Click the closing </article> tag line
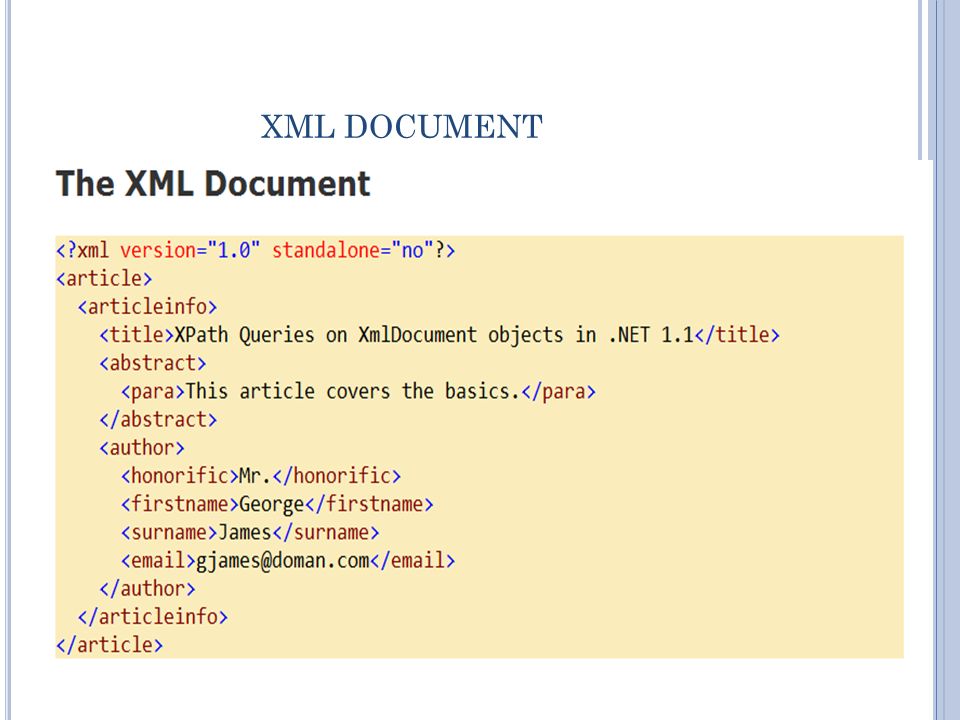 [109, 645]
